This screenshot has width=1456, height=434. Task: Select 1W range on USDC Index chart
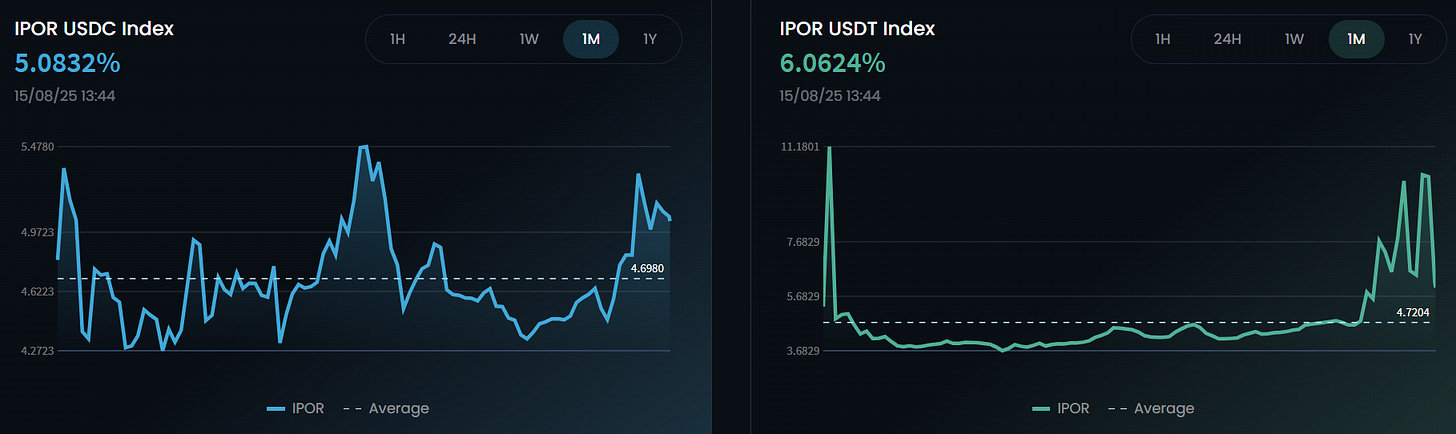(x=528, y=39)
